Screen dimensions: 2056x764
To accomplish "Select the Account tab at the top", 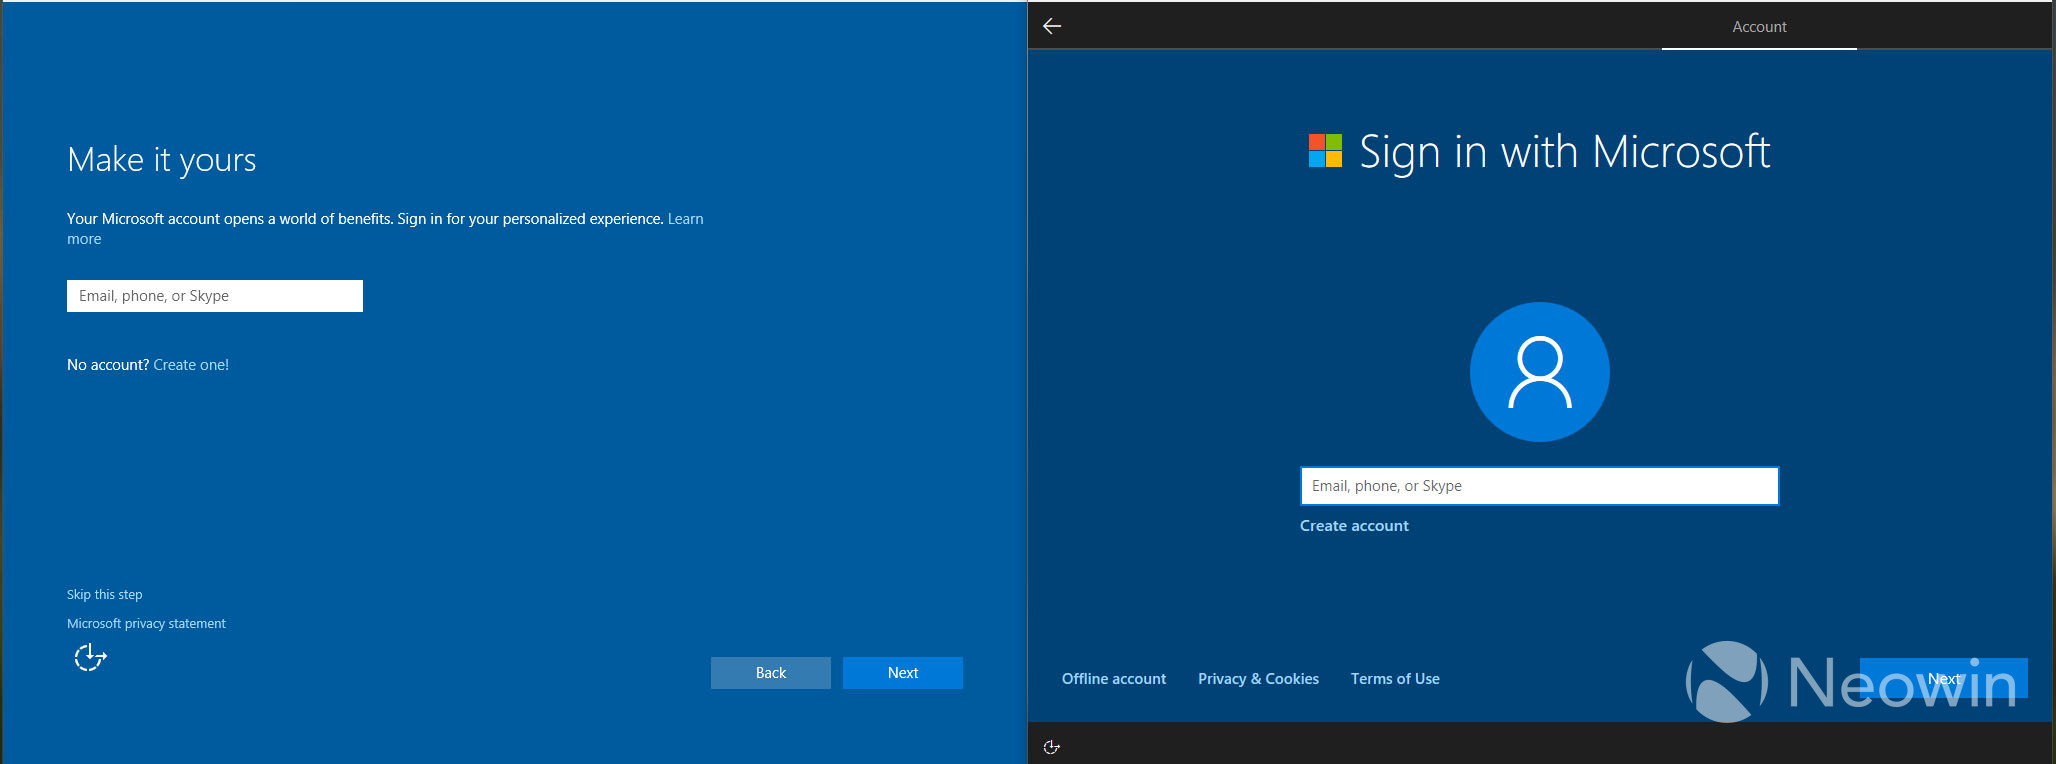I will pos(1759,27).
